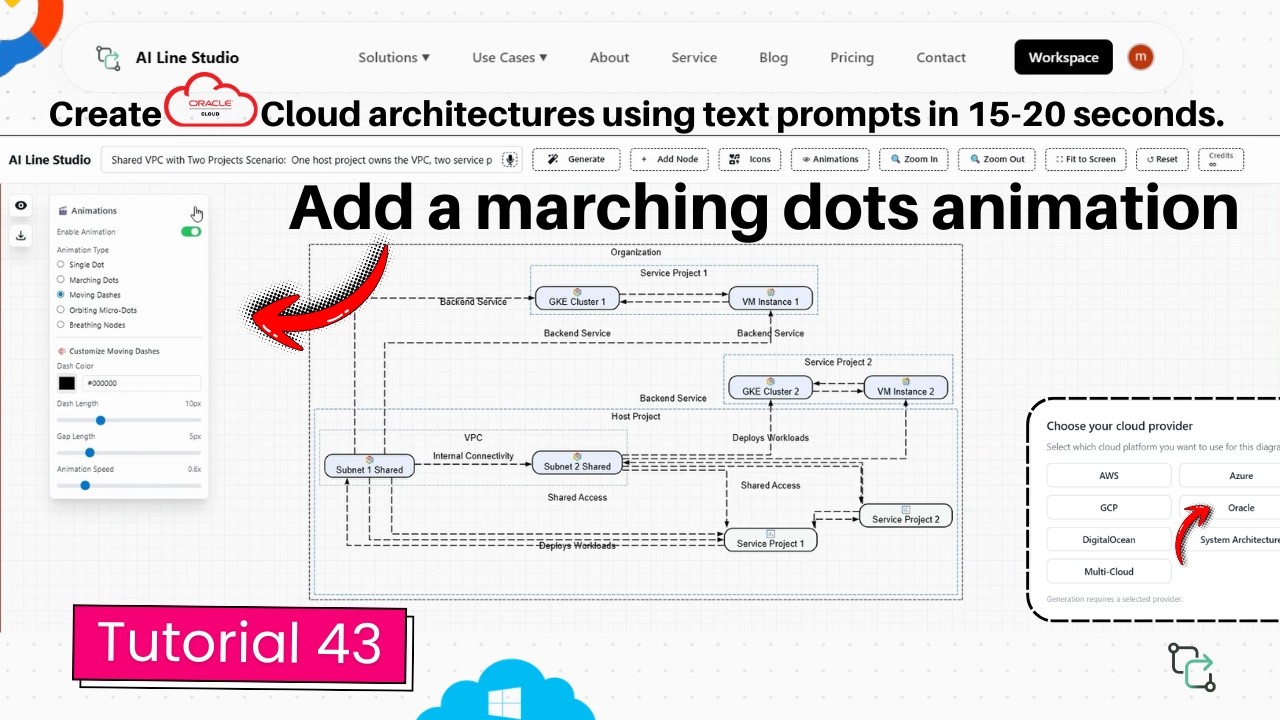Click the Zoom In button
1280x720 pixels.
coord(914,159)
